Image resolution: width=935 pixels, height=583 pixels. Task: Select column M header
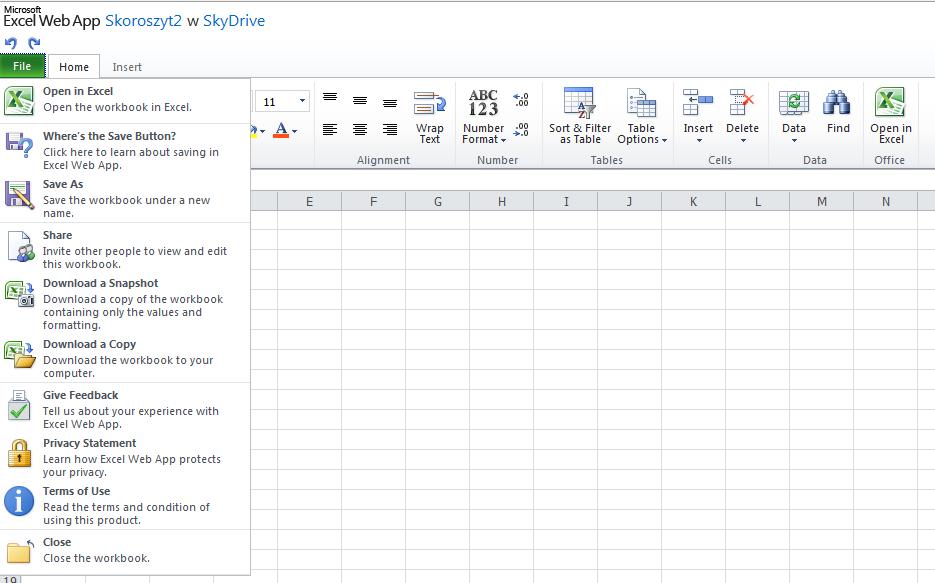tap(822, 201)
